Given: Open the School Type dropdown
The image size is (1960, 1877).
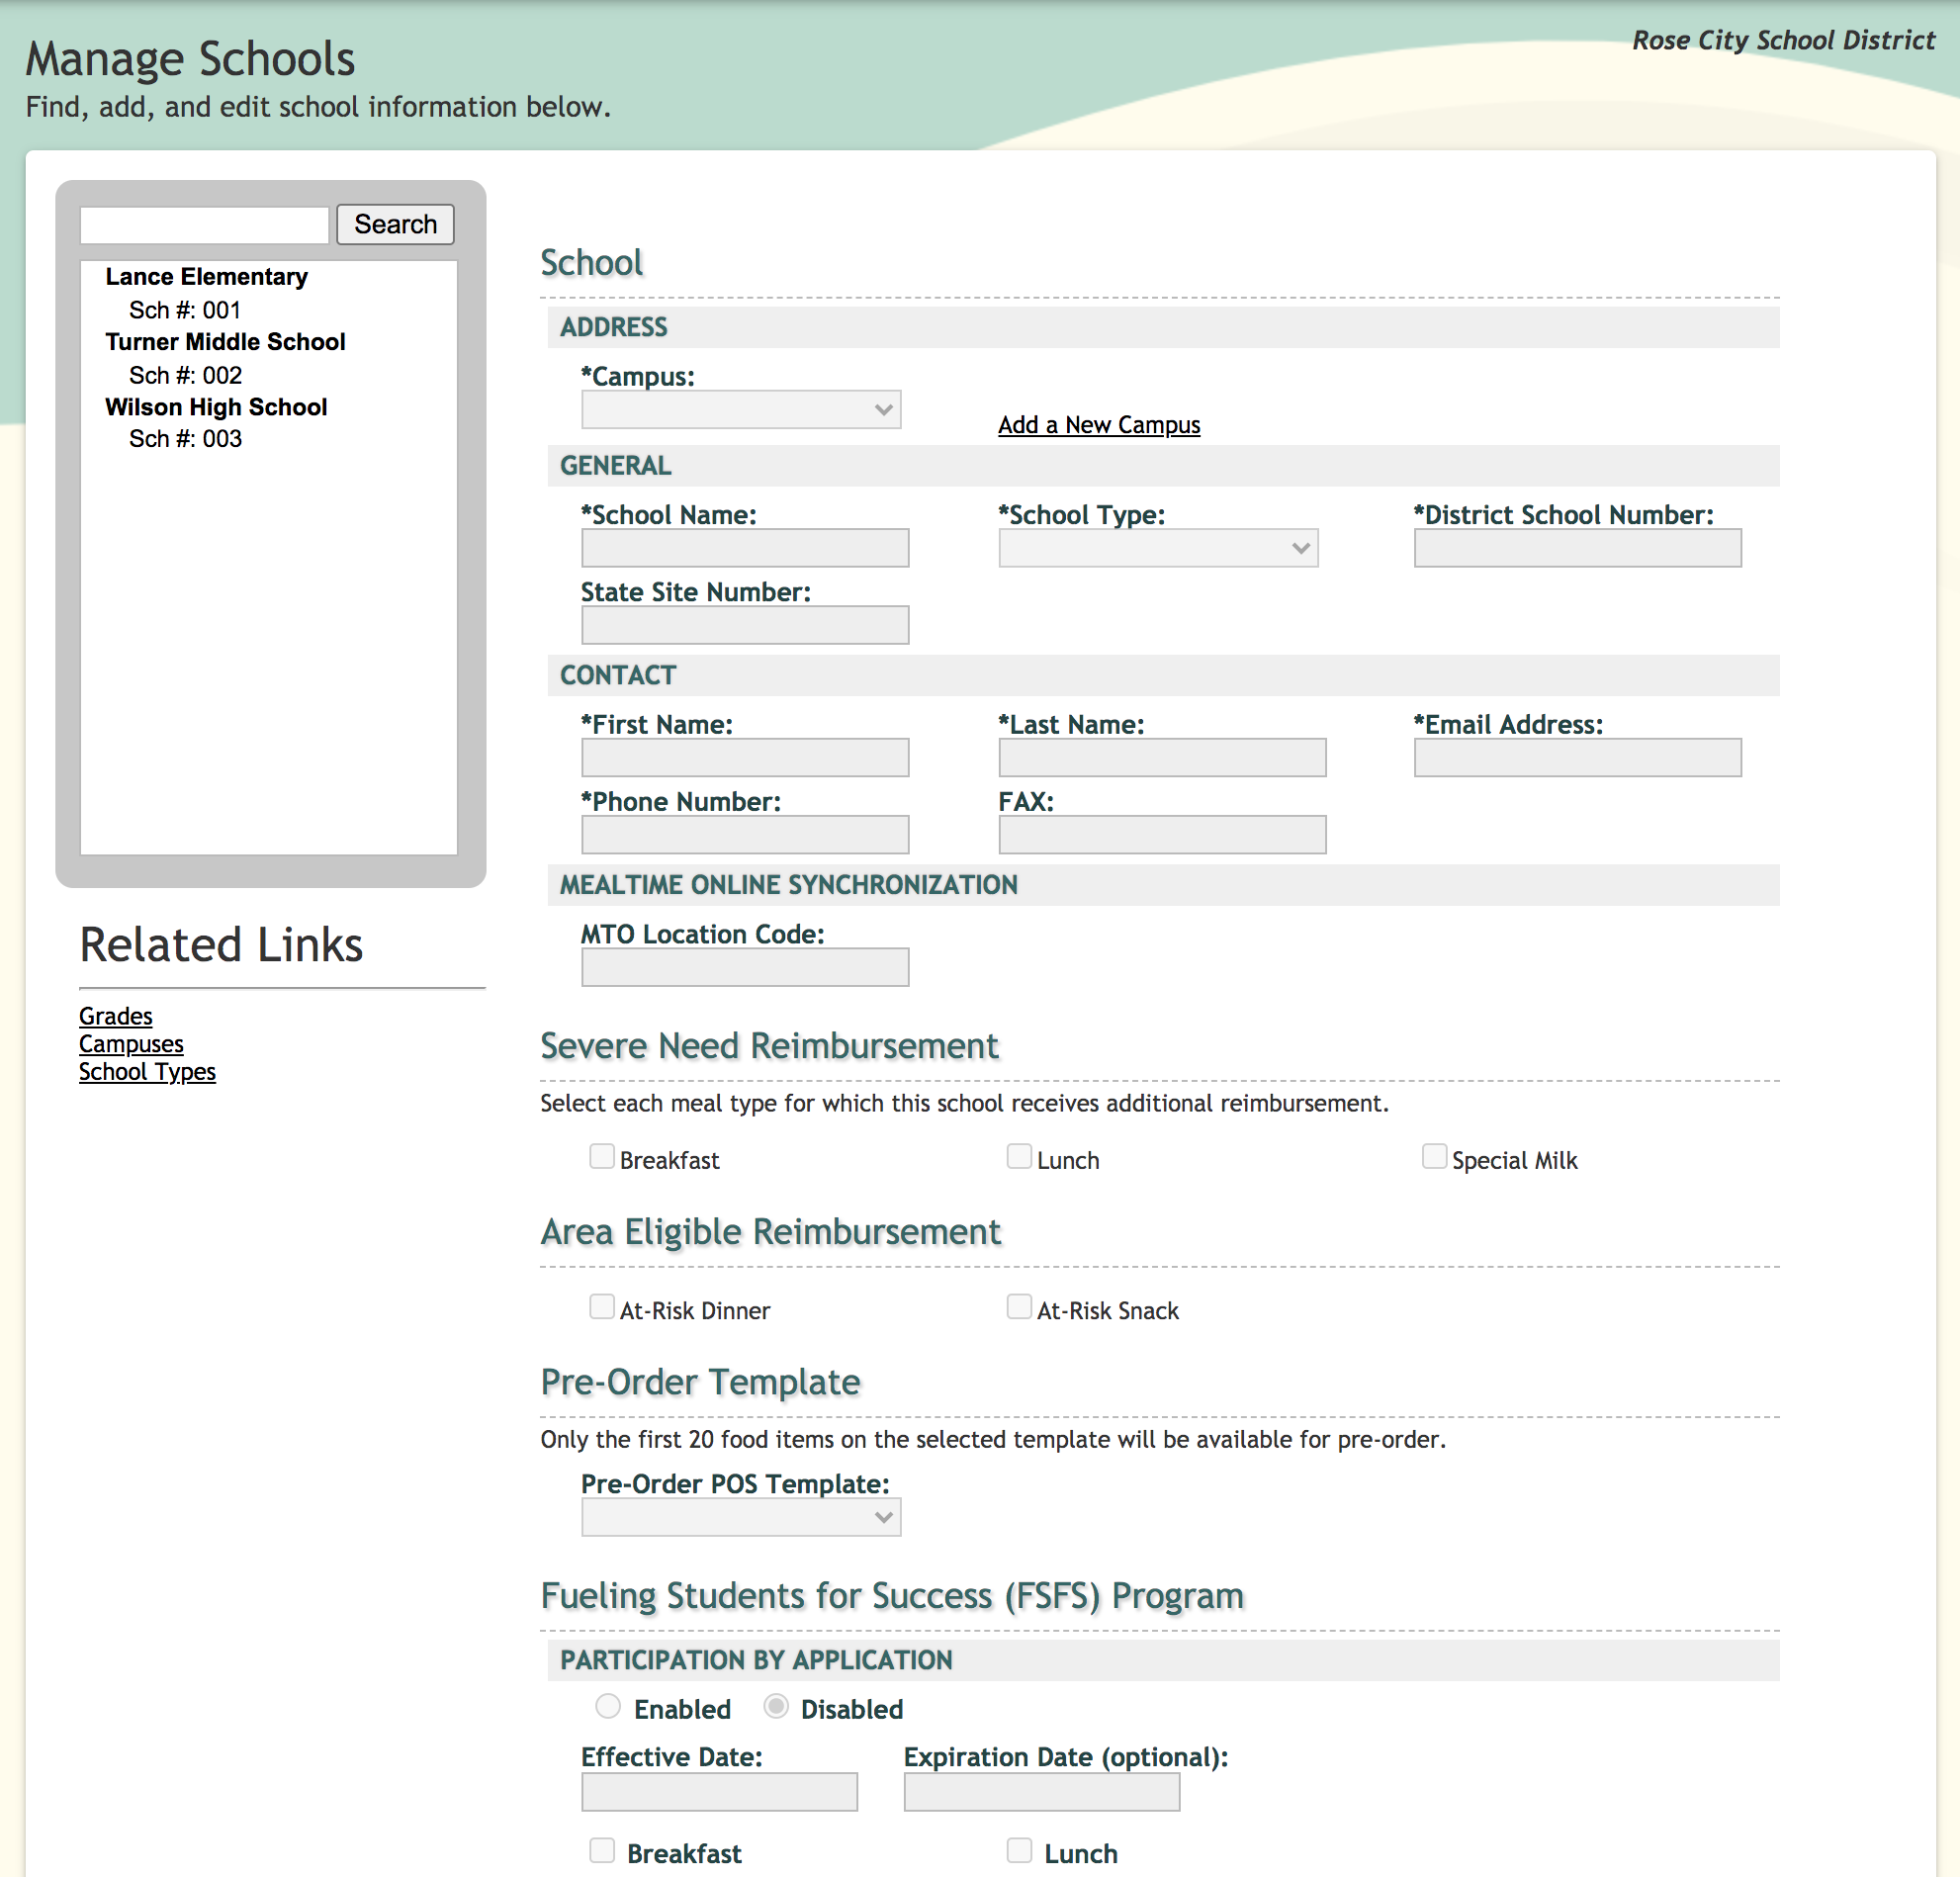Looking at the screenshot, I should click(x=1157, y=548).
